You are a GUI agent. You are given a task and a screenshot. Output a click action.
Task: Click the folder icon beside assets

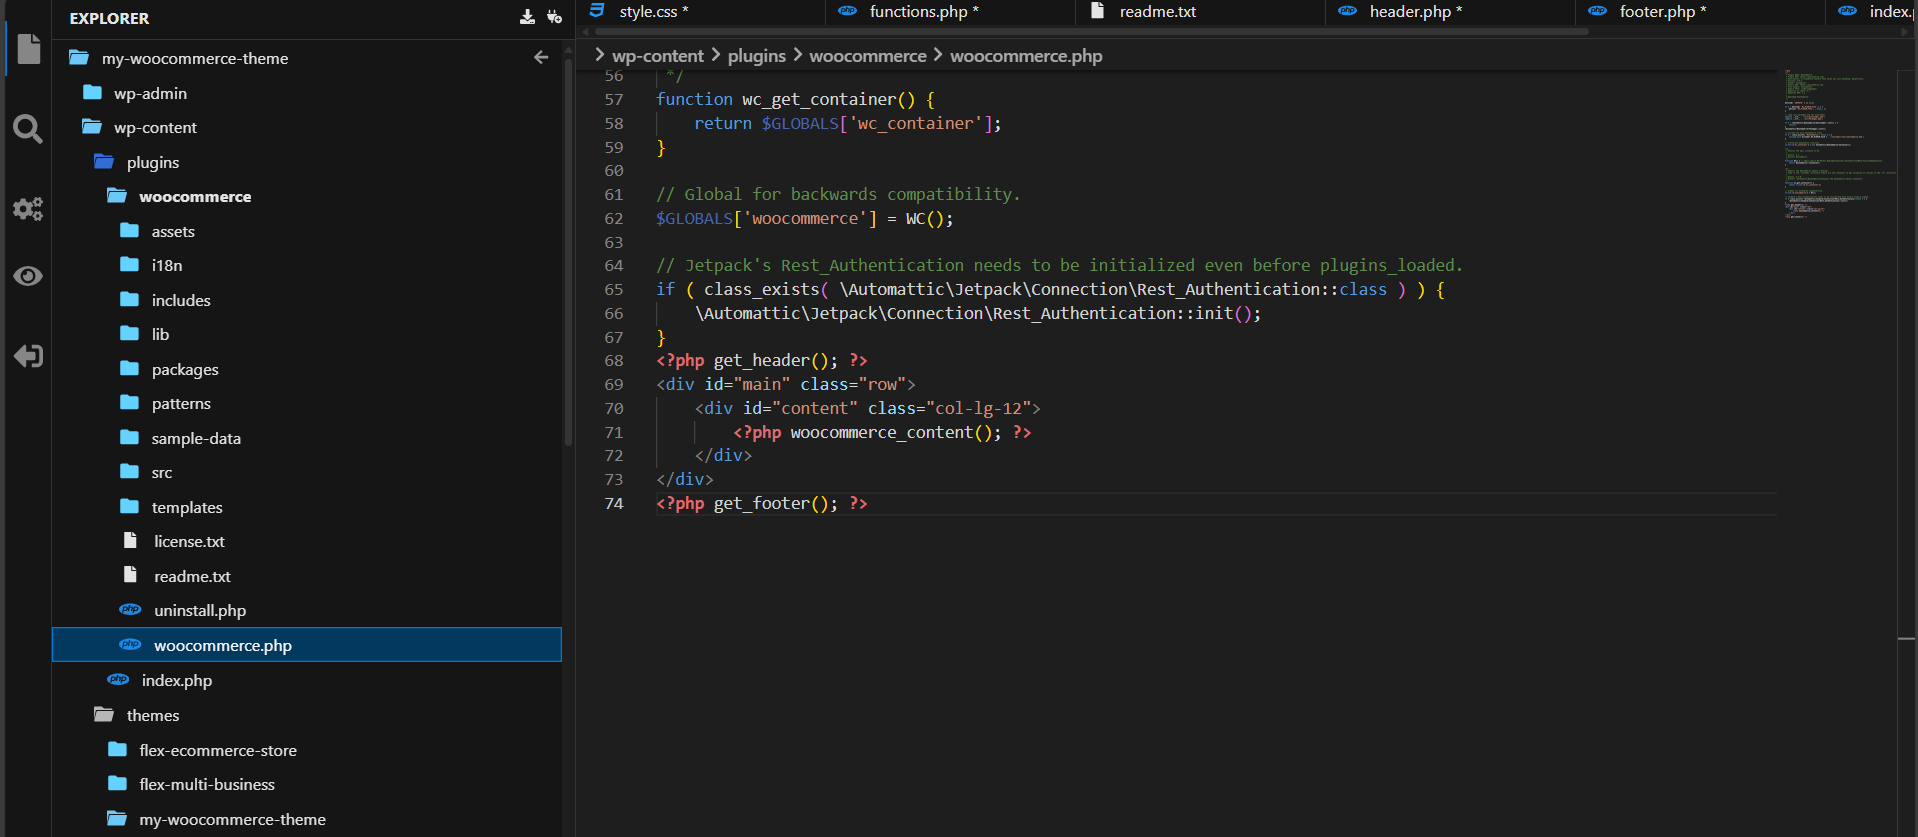click(129, 230)
